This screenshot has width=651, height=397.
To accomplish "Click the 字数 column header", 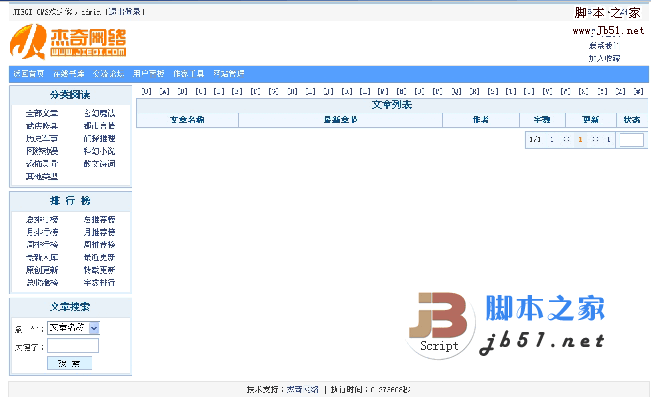I will coord(542,120).
